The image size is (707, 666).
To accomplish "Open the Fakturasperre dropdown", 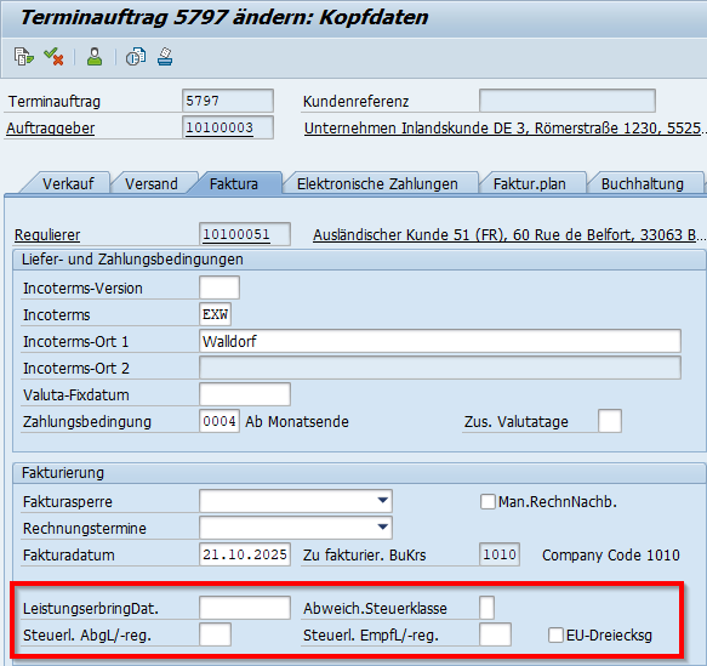I will pos(382,501).
